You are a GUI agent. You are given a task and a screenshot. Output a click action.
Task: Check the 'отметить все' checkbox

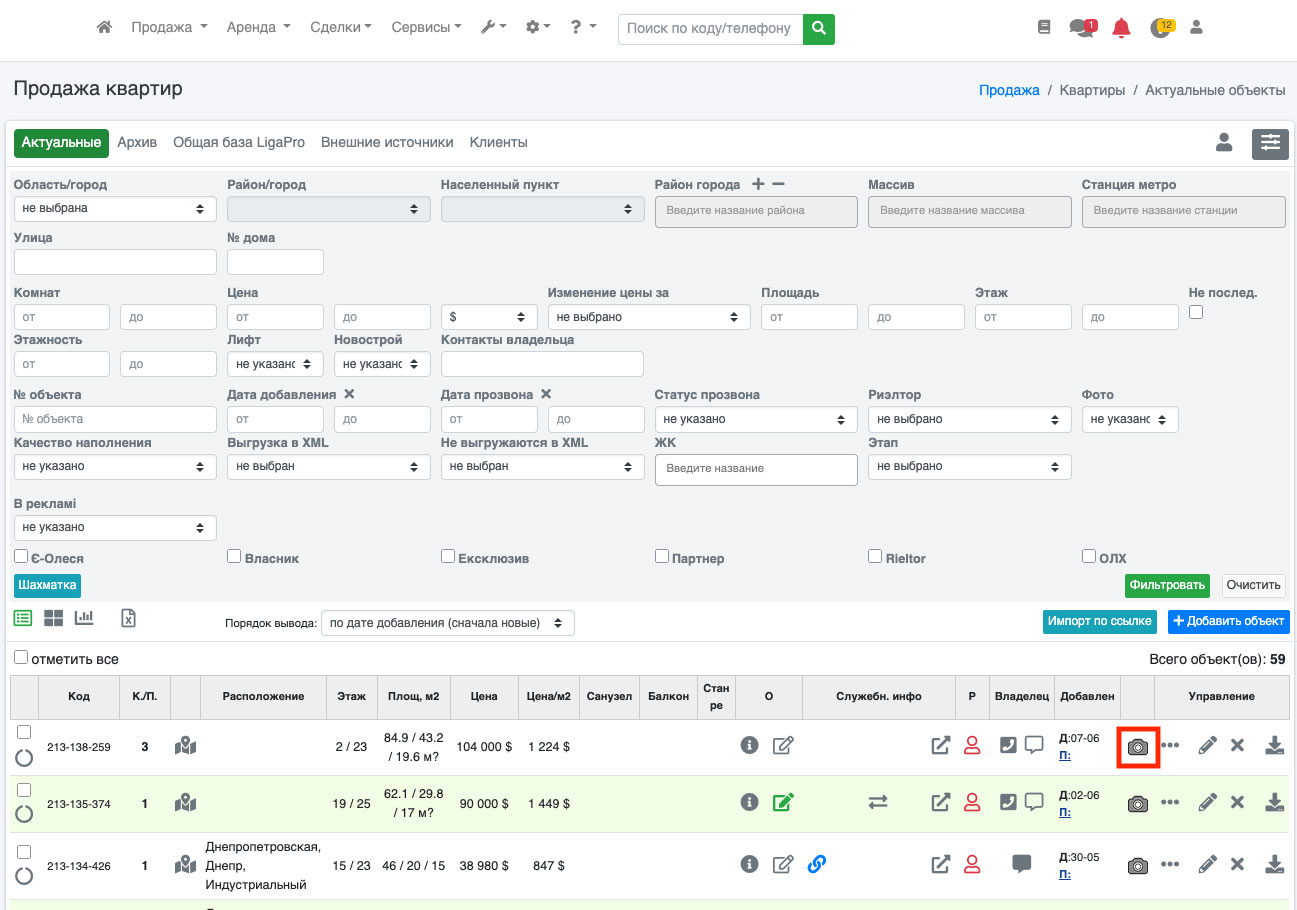coord(21,658)
